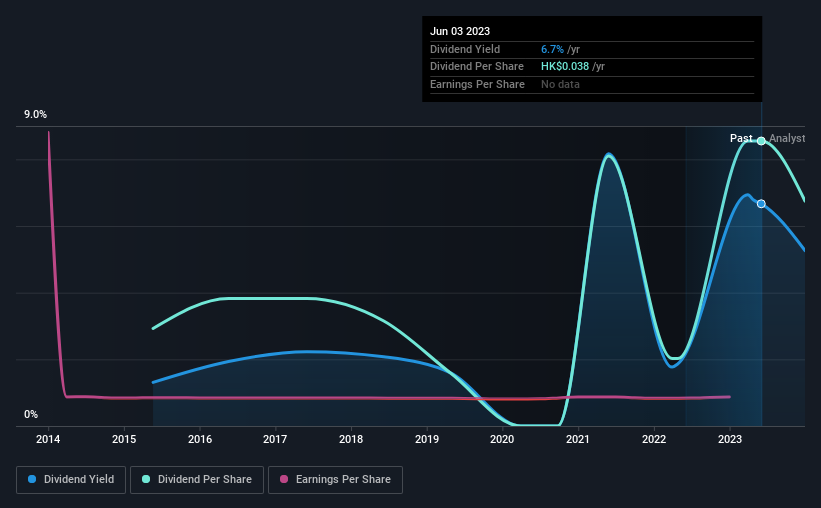821x508 pixels.
Task: Click the tooltip Dividend Per Share row label
Action: pos(476,67)
